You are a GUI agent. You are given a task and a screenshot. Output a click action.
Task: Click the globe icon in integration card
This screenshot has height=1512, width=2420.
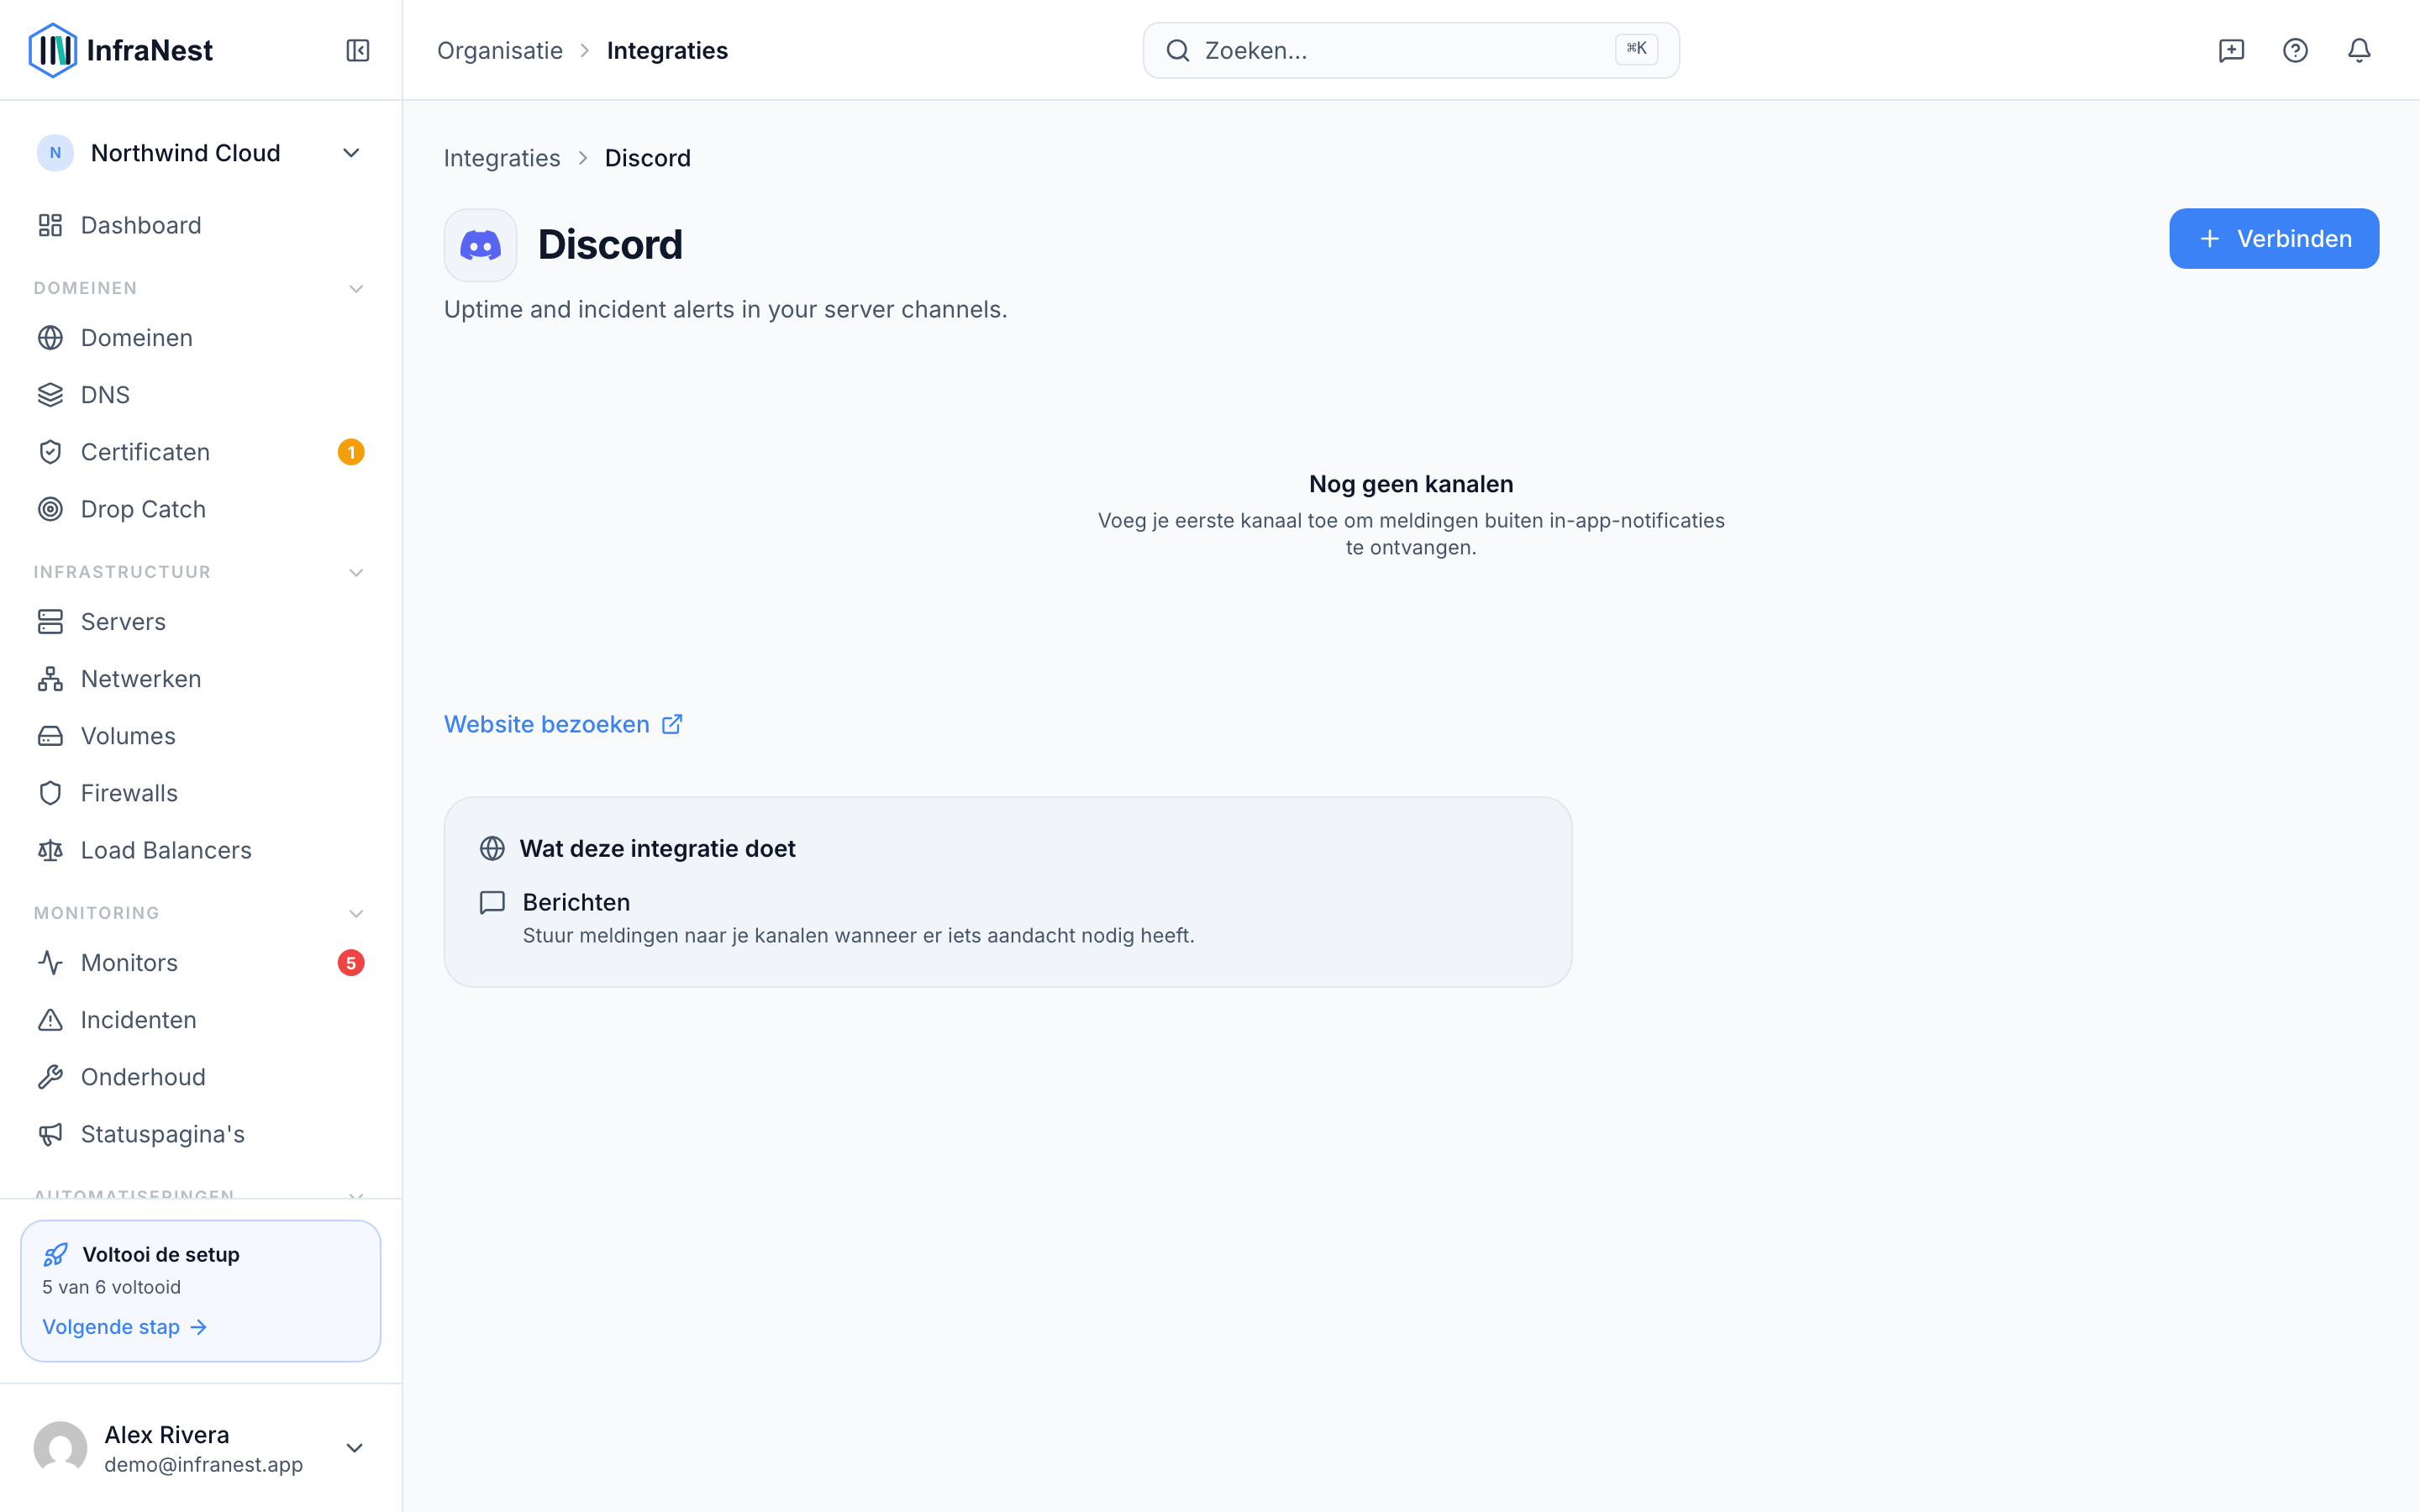(492, 848)
